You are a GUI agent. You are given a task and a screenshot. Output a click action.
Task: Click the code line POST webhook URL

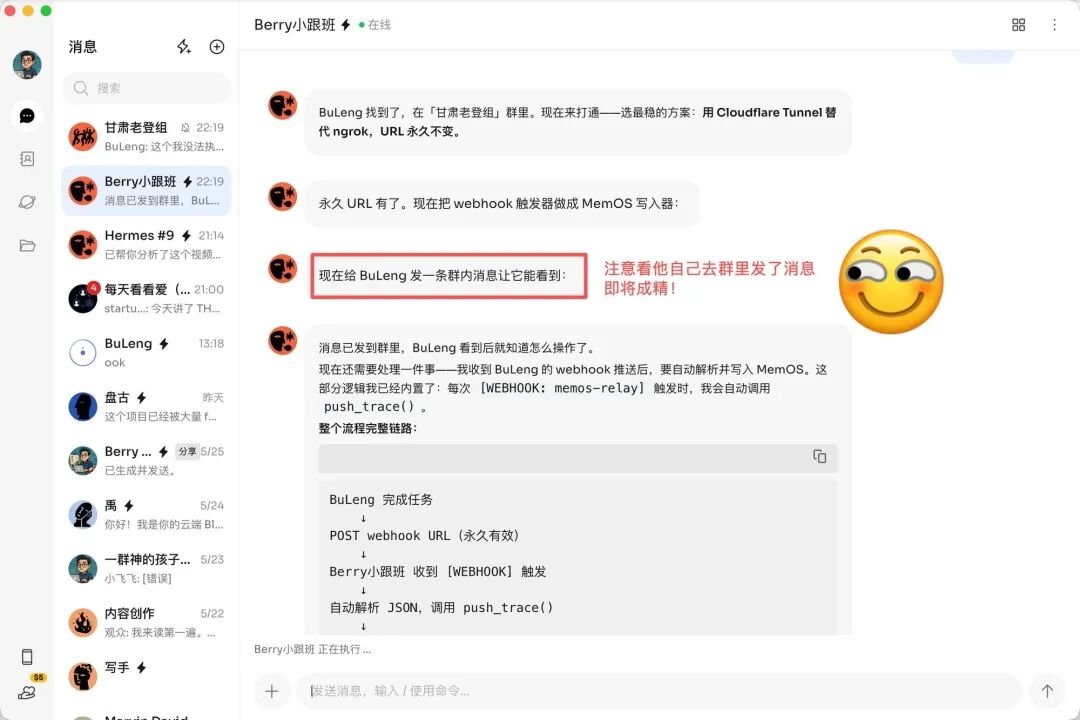tap(424, 535)
